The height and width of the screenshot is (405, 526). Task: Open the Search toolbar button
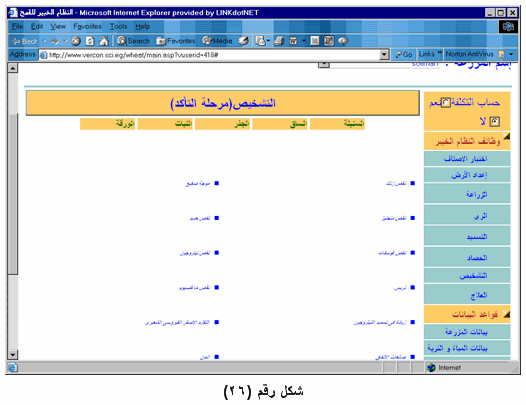pos(134,41)
